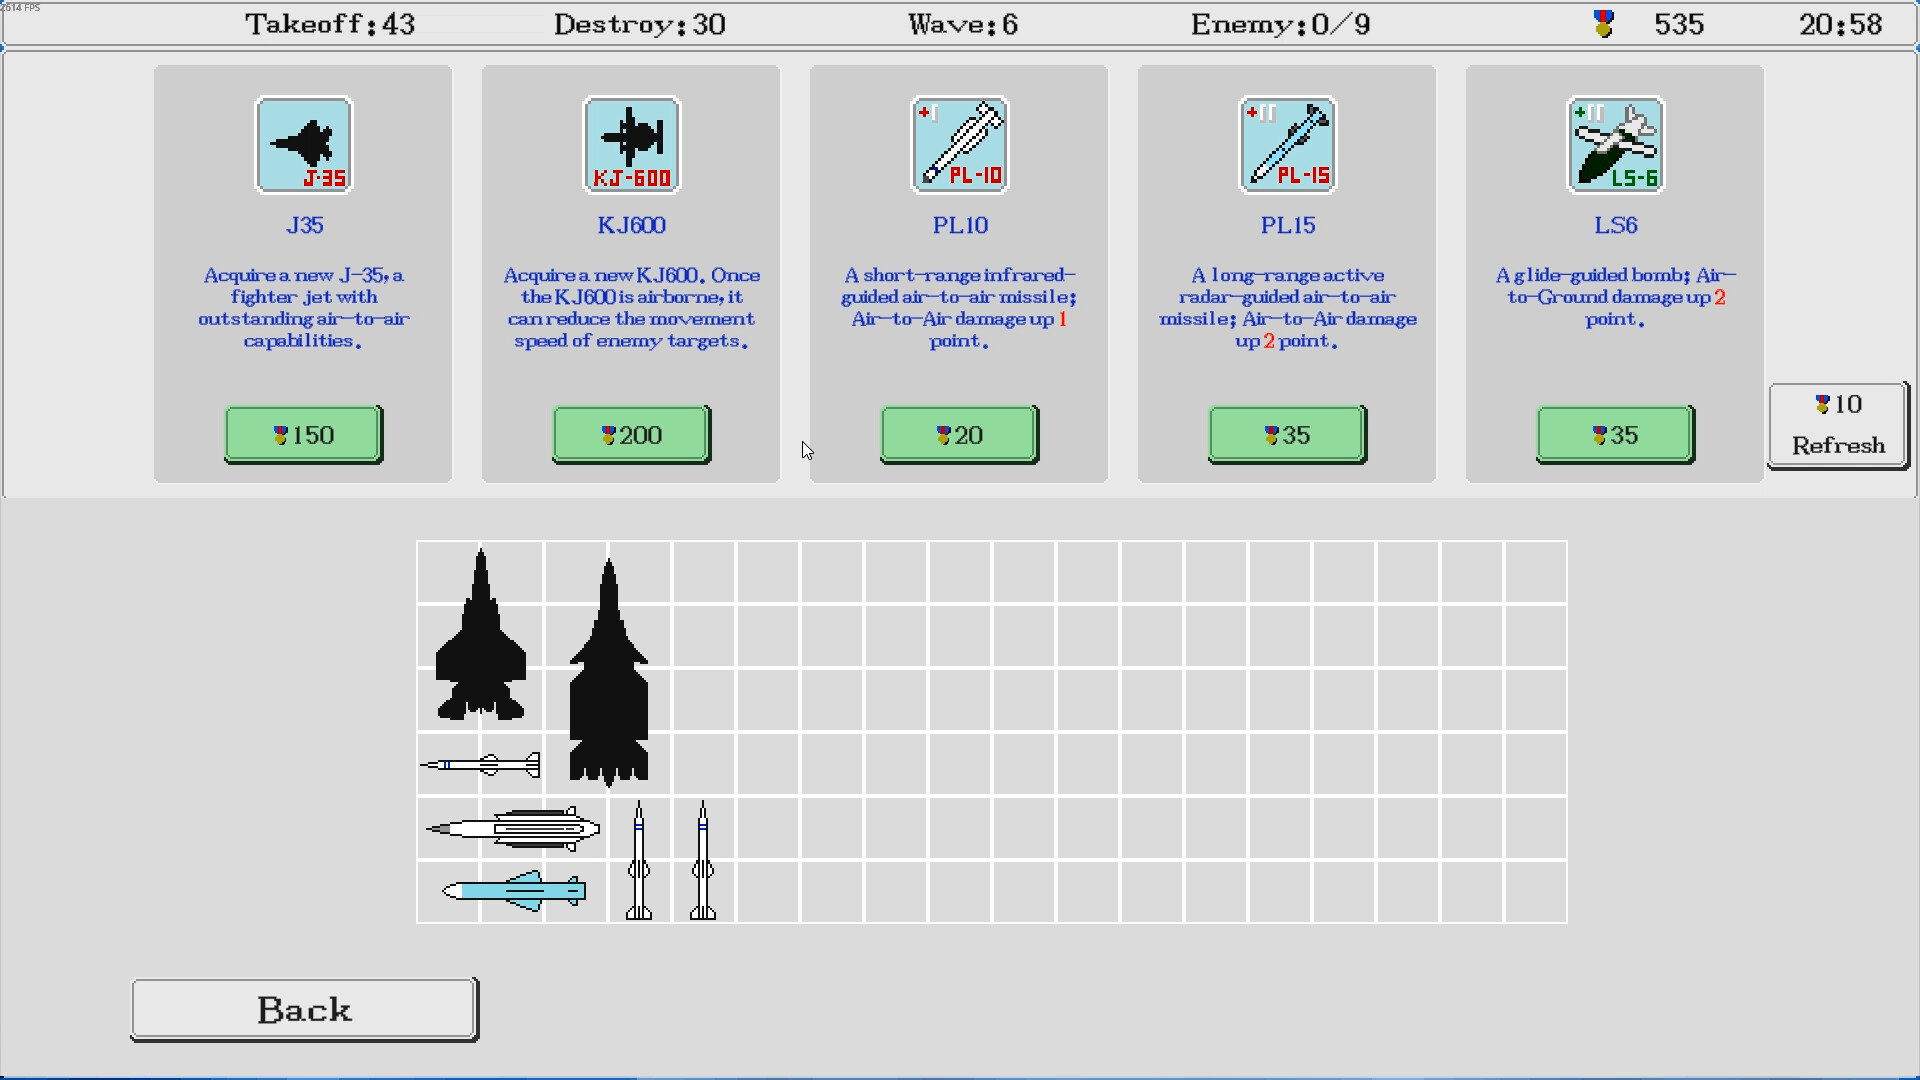This screenshot has width=1920, height=1080.
Task: Select the KJ-600 aircraft icon
Action: (630, 144)
